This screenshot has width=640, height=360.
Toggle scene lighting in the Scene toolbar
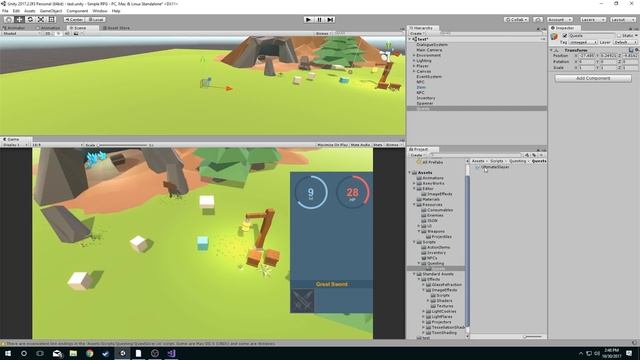58,33
